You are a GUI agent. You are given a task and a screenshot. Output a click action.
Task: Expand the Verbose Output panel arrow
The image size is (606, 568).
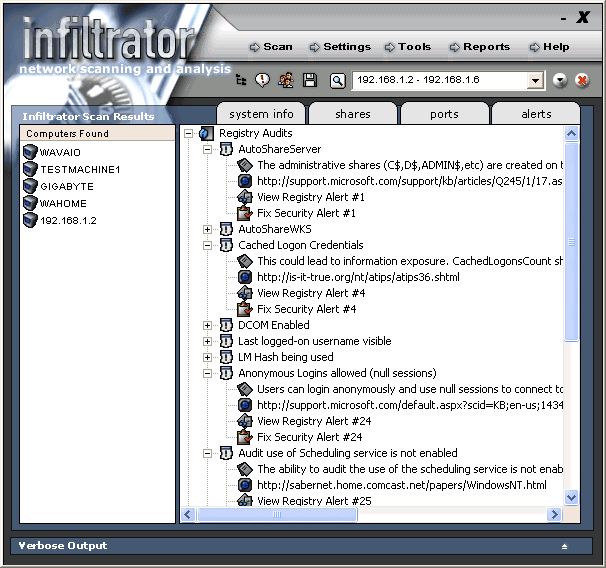point(565,546)
